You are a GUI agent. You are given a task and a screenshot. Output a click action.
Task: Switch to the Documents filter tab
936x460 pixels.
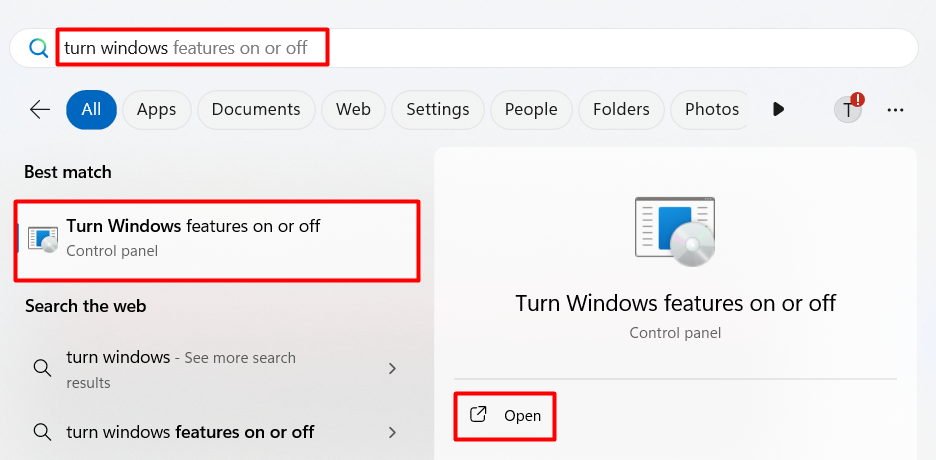tap(256, 110)
